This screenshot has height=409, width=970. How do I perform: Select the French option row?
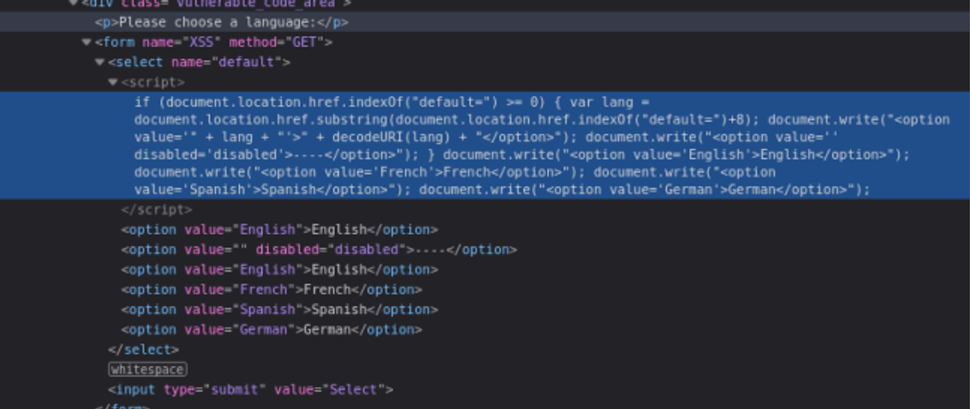pos(485,289)
